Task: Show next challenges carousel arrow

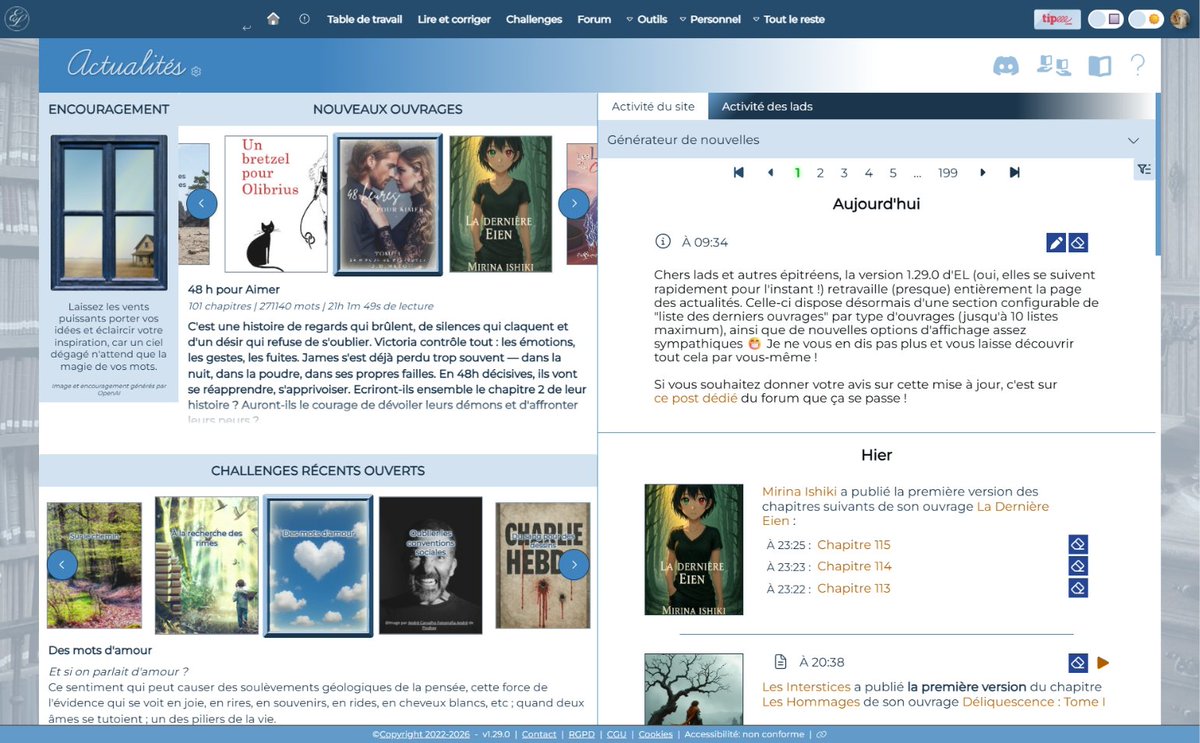Action: tap(573, 565)
